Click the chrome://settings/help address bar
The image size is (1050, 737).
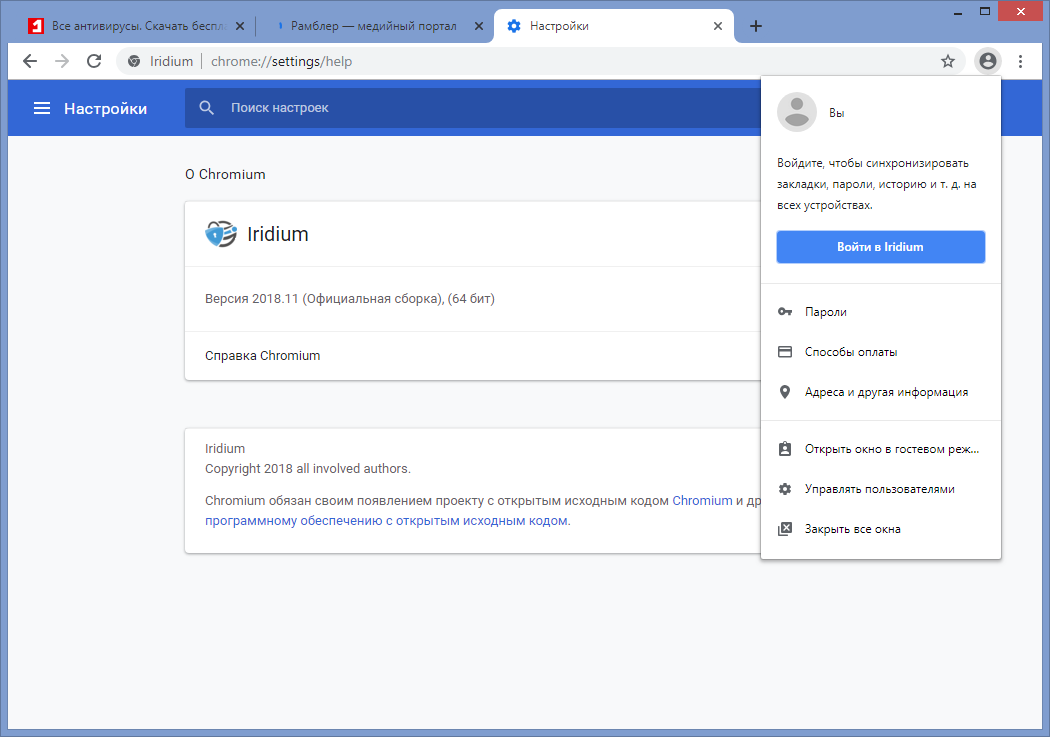(x=541, y=62)
